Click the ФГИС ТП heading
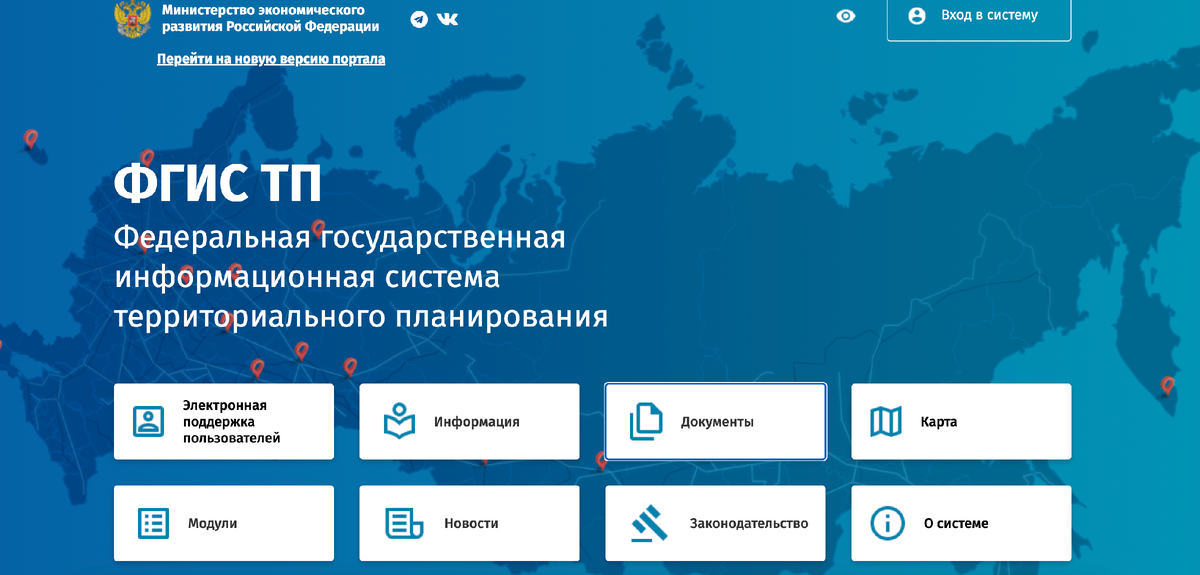1200x575 pixels. (218, 183)
